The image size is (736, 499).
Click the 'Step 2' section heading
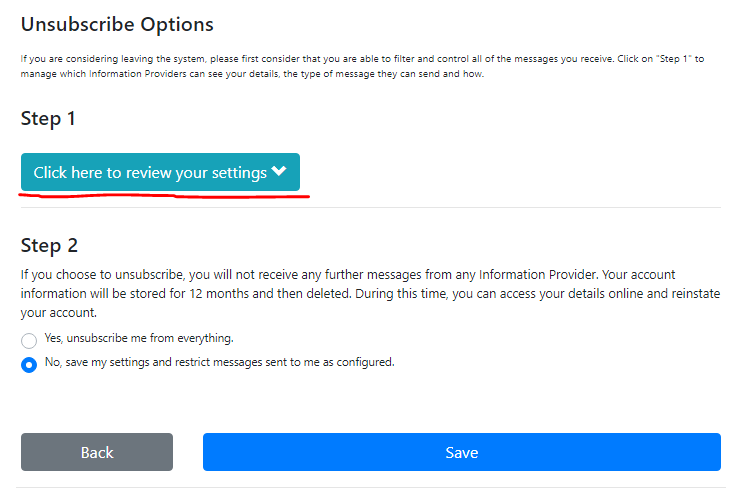(x=49, y=245)
